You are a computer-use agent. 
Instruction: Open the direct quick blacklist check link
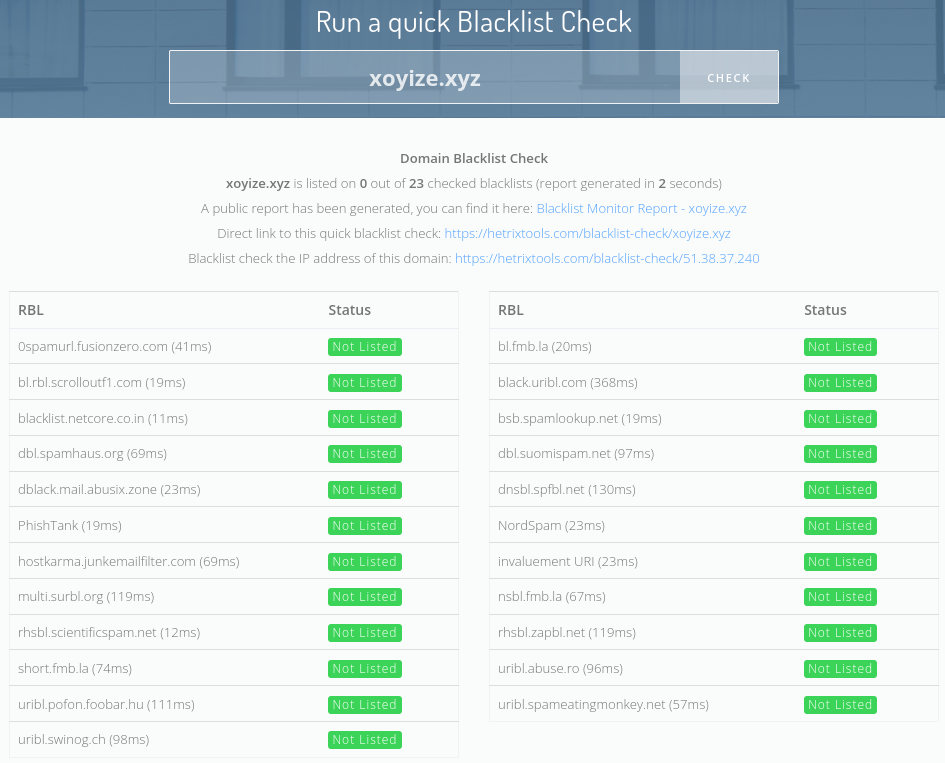[587, 233]
